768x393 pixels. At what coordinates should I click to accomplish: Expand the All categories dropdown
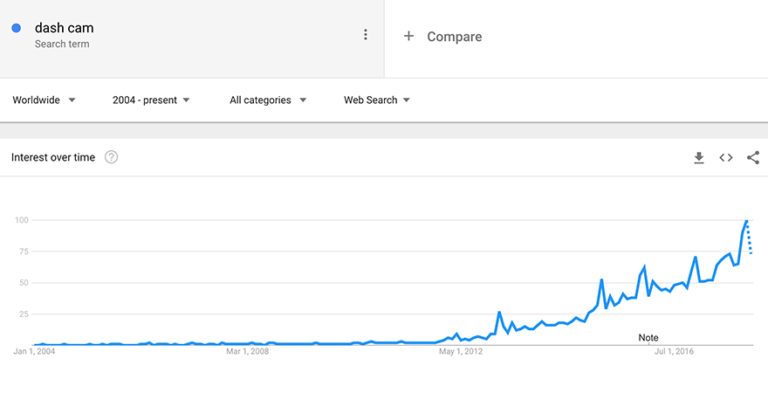coord(268,100)
